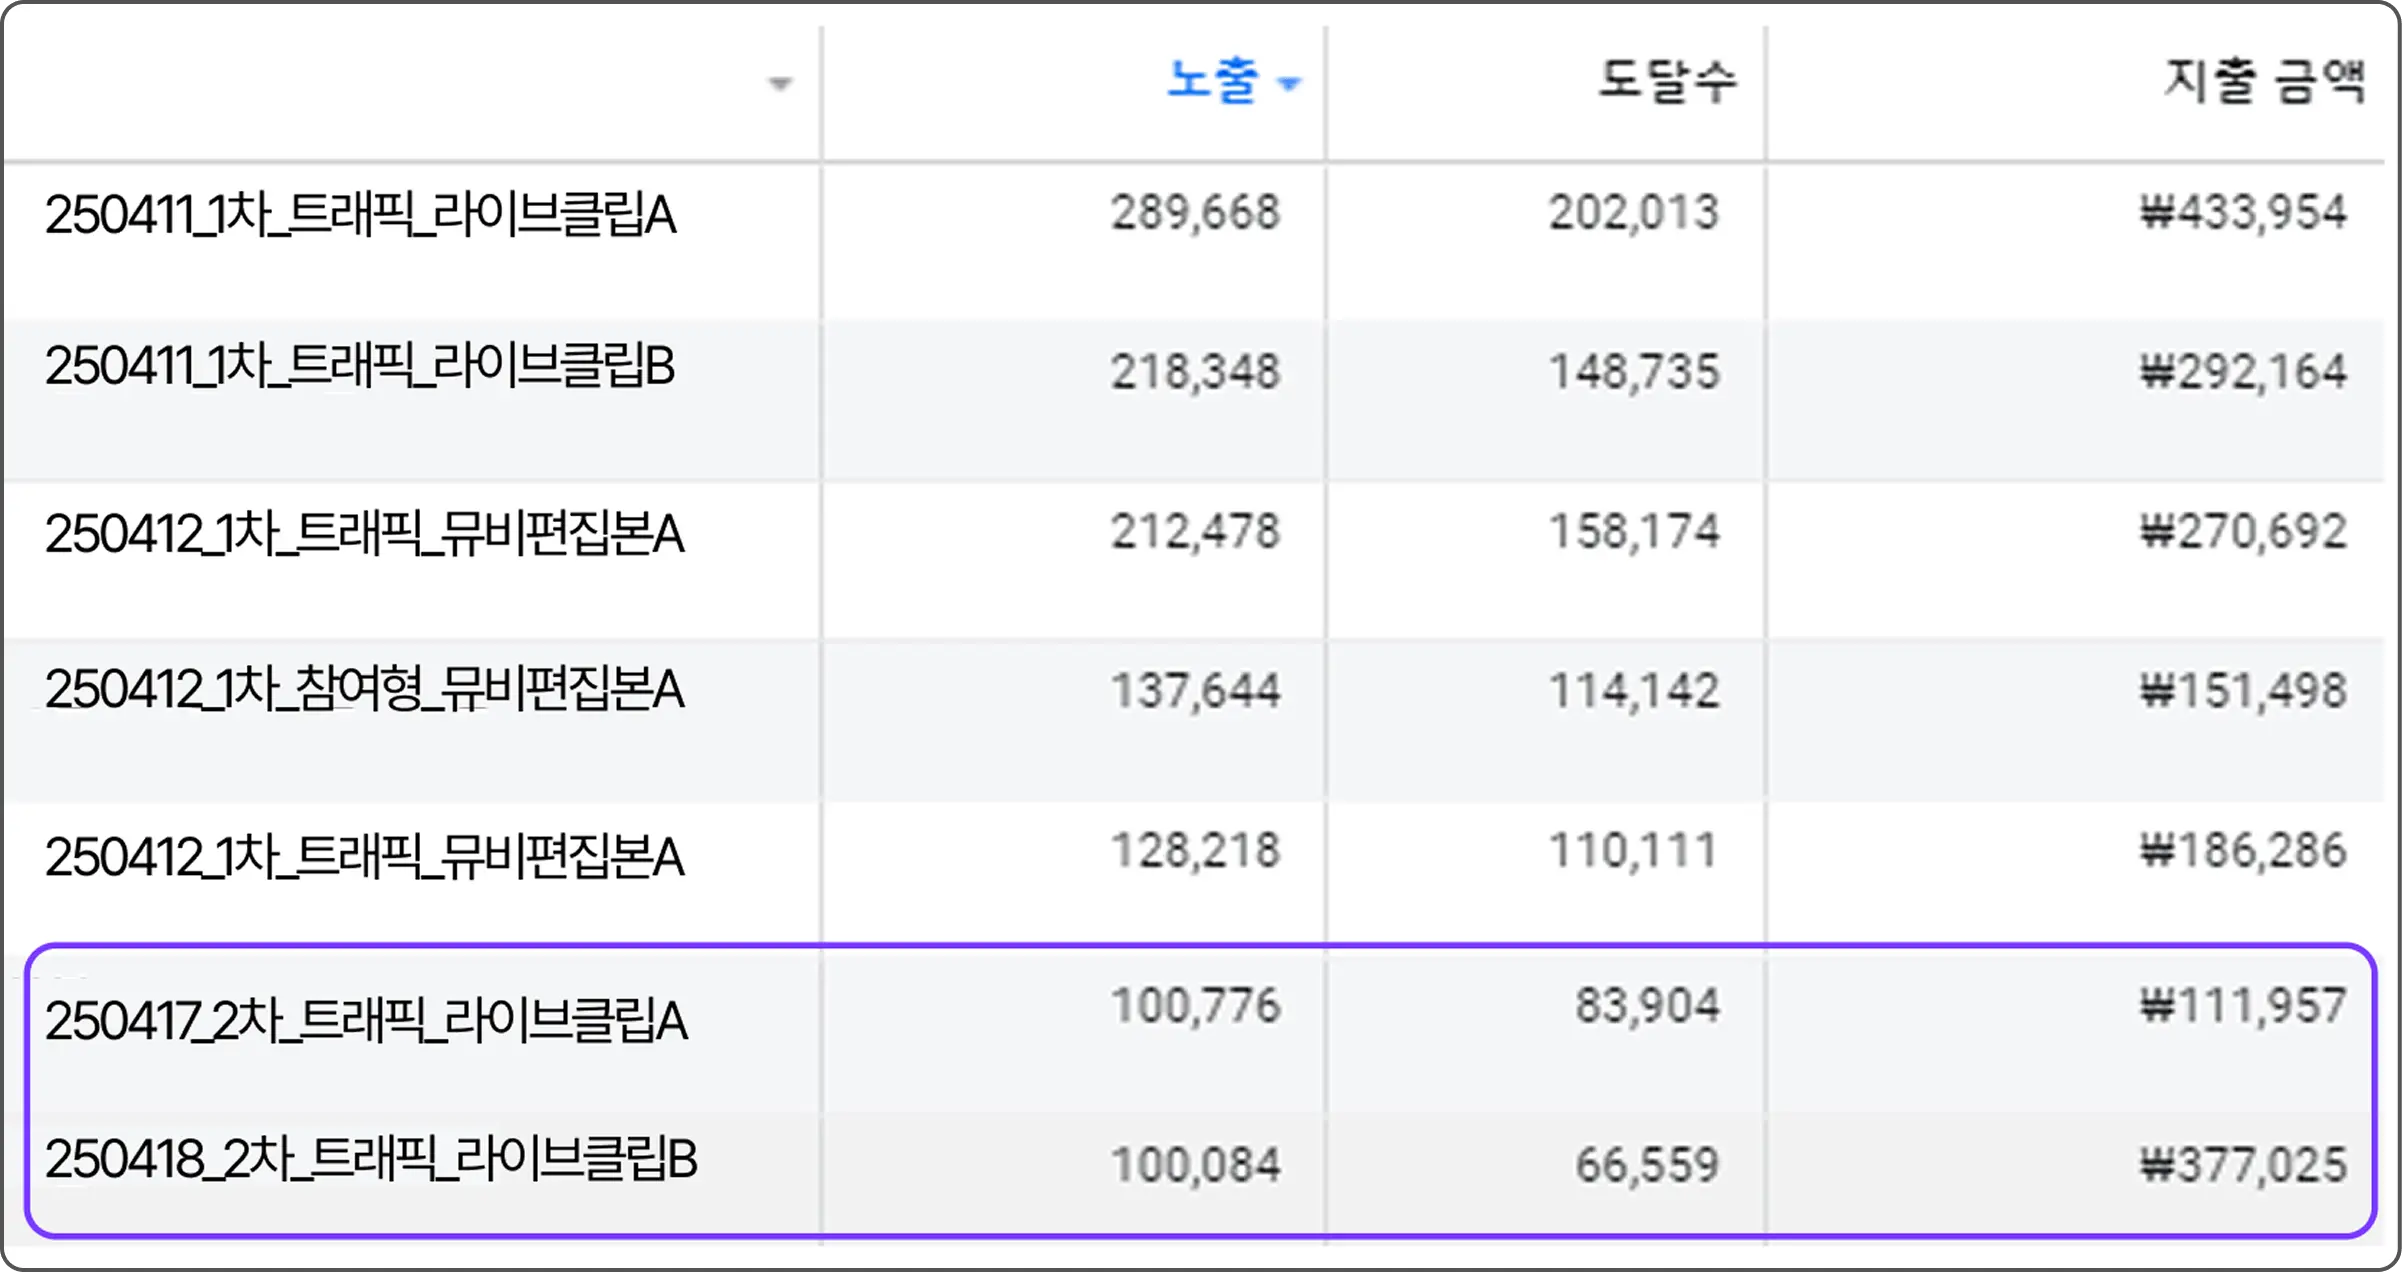Click the ₩151,498 spend amount
The width and height of the screenshot is (2402, 1272).
pyautogui.click(x=2243, y=690)
